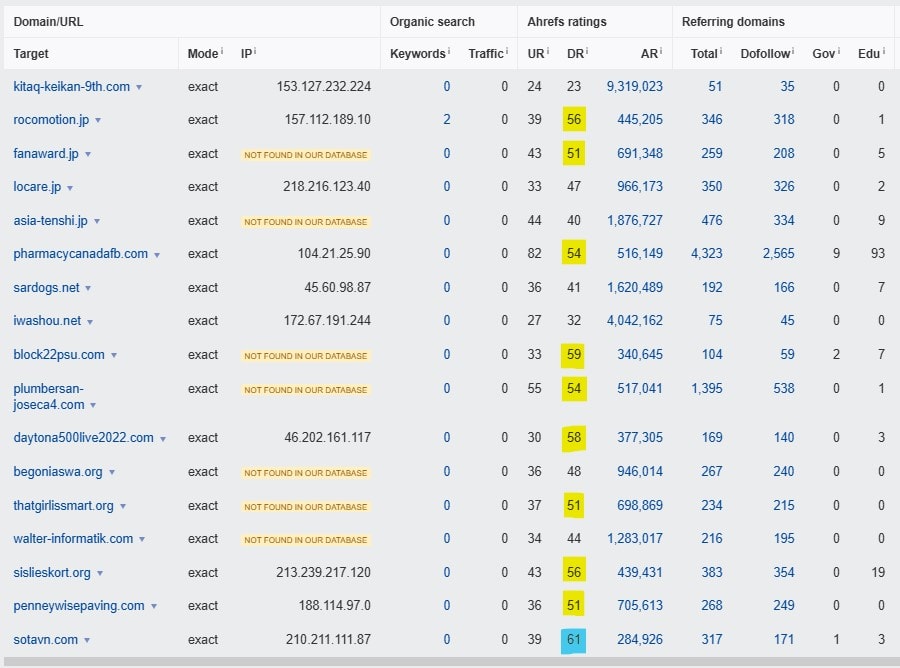The height and width of the screenshot is (668, 900).
Task: Click the blue highlighted DR 61 cell
Action: tap(573, 640)
